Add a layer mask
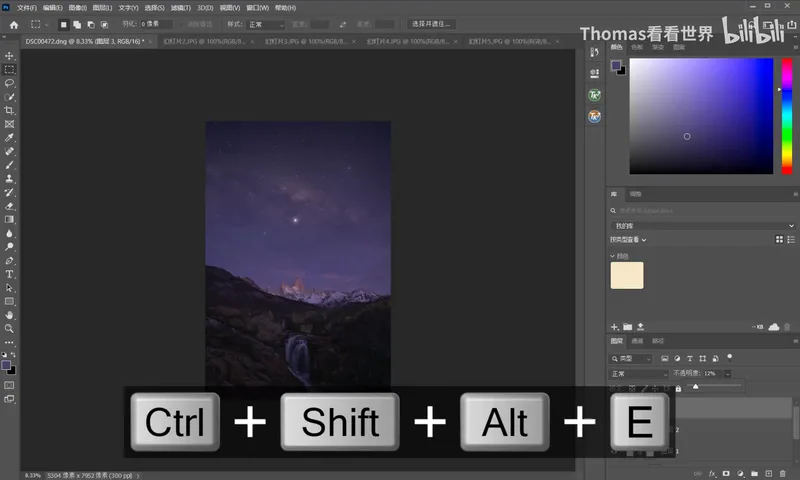Viewport: 800px width, 480px height. pos(726,474)
